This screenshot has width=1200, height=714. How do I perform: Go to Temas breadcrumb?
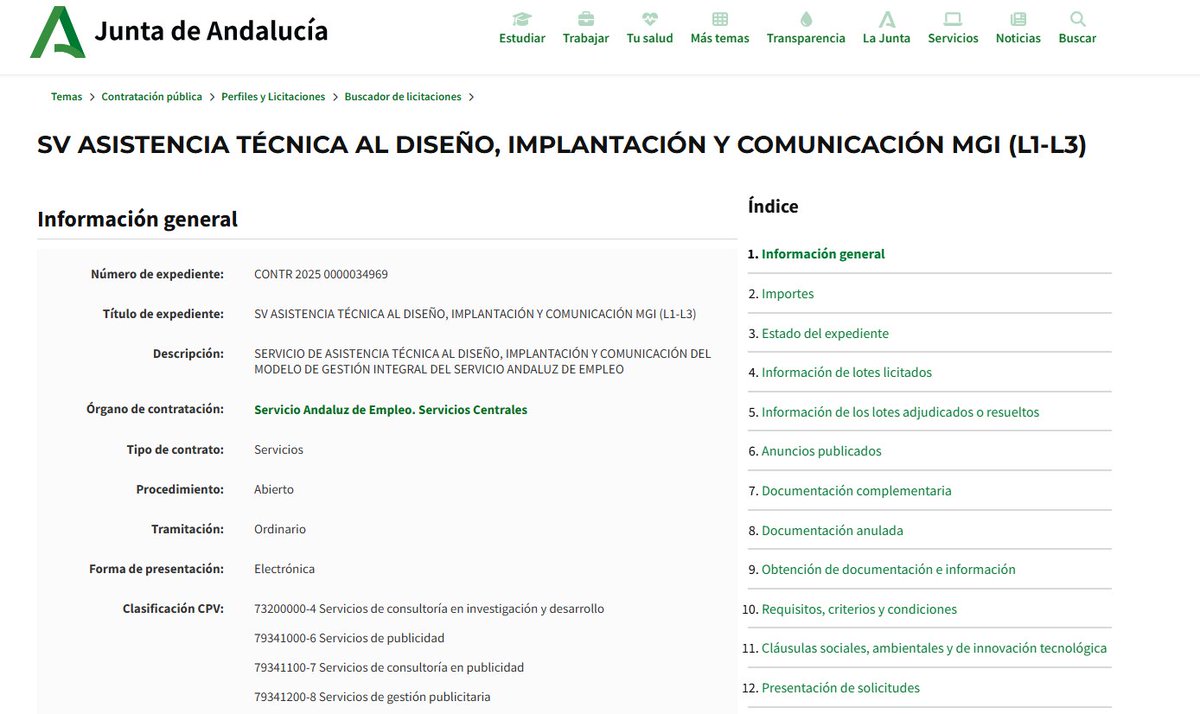67,97
